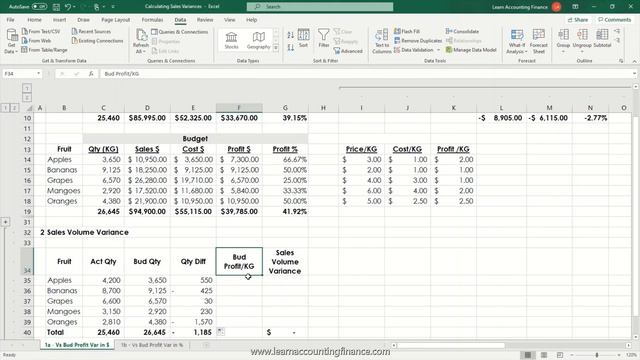The height and width of the screenshot is (360, 640).
Task: Switch to the View tab
Action: pos(229,20)
